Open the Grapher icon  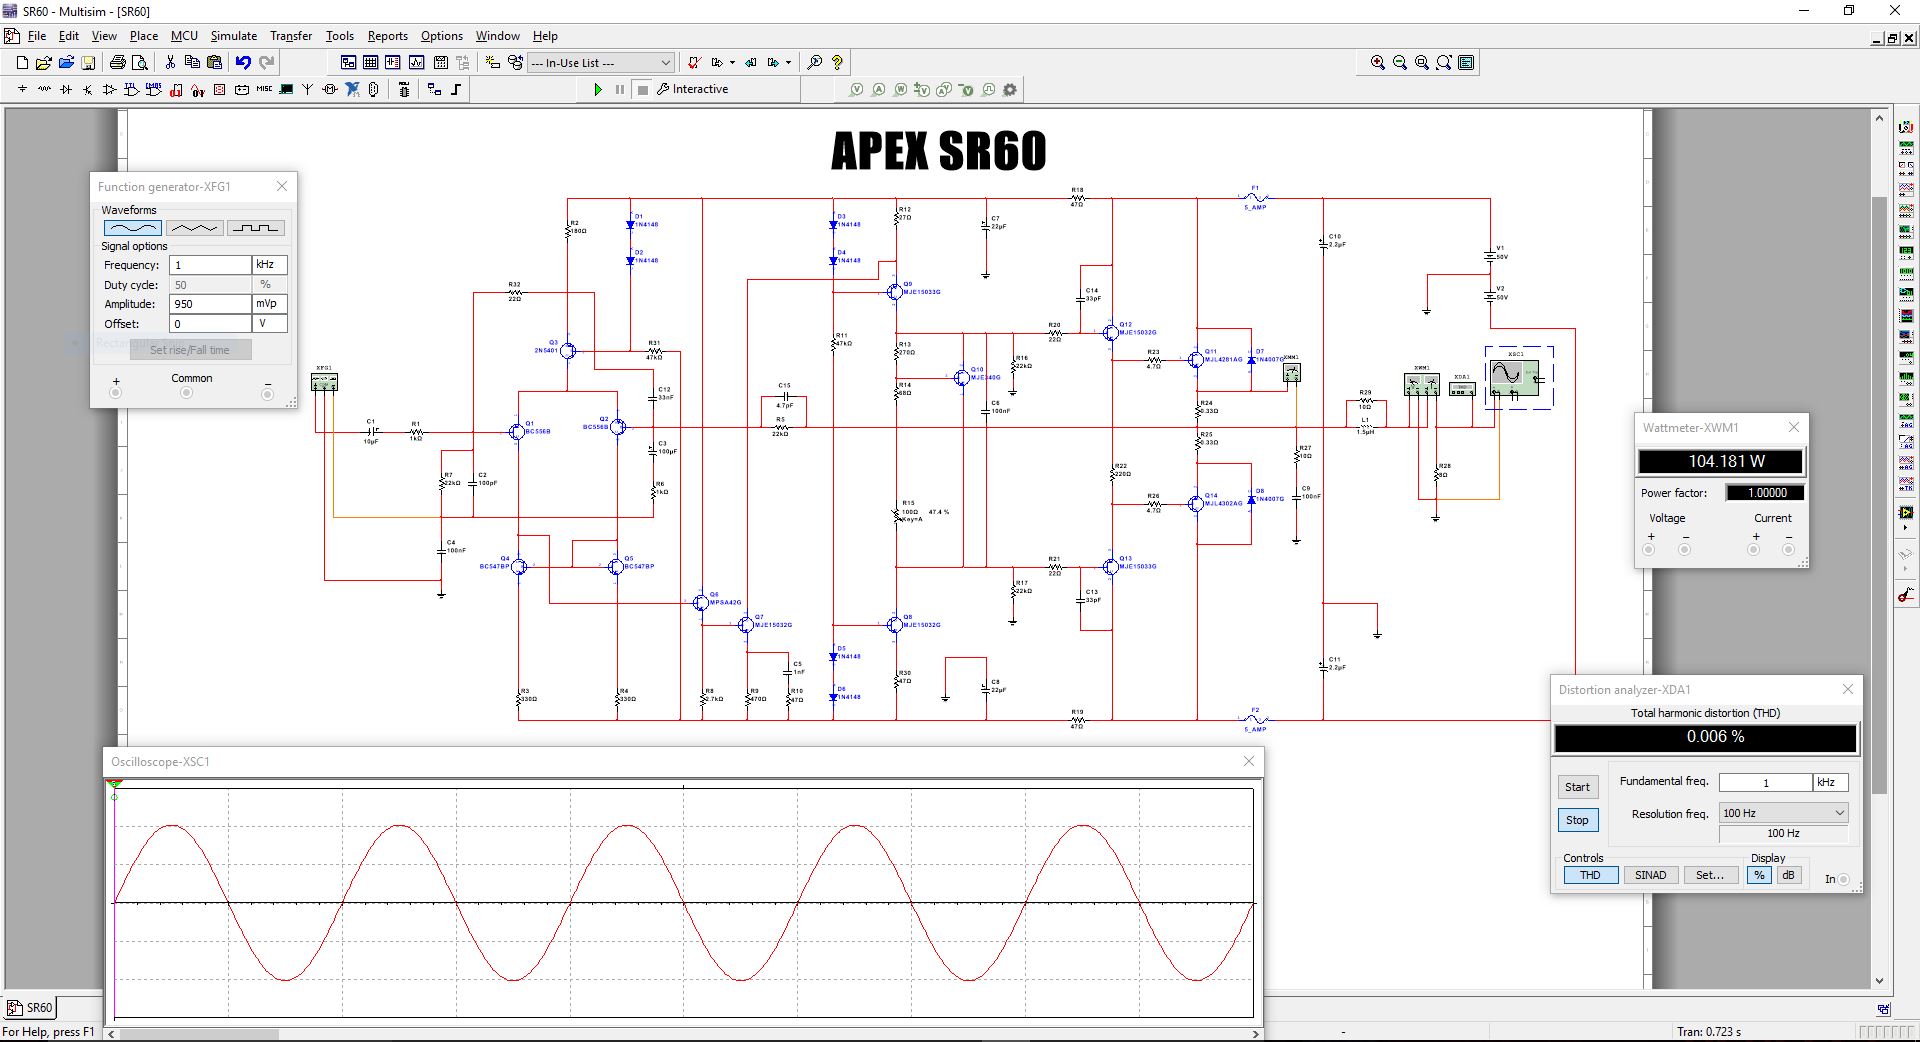[416, 62]
